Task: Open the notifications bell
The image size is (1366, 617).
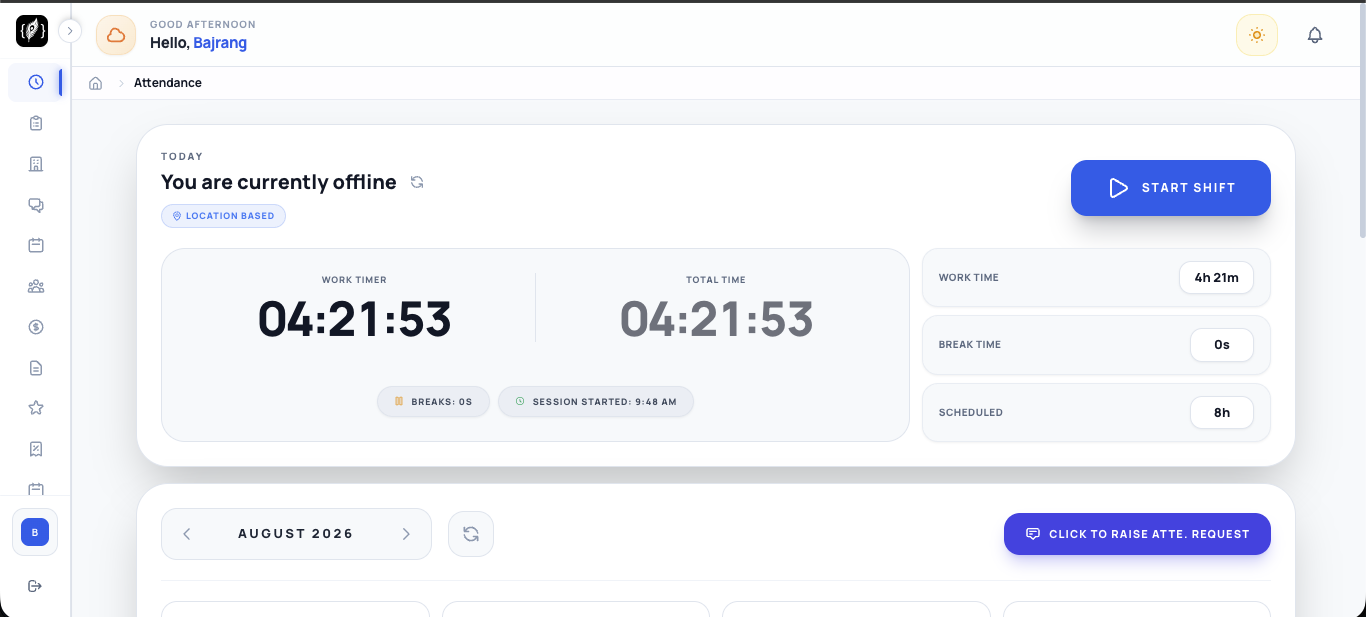Action: pos(1315,35)
